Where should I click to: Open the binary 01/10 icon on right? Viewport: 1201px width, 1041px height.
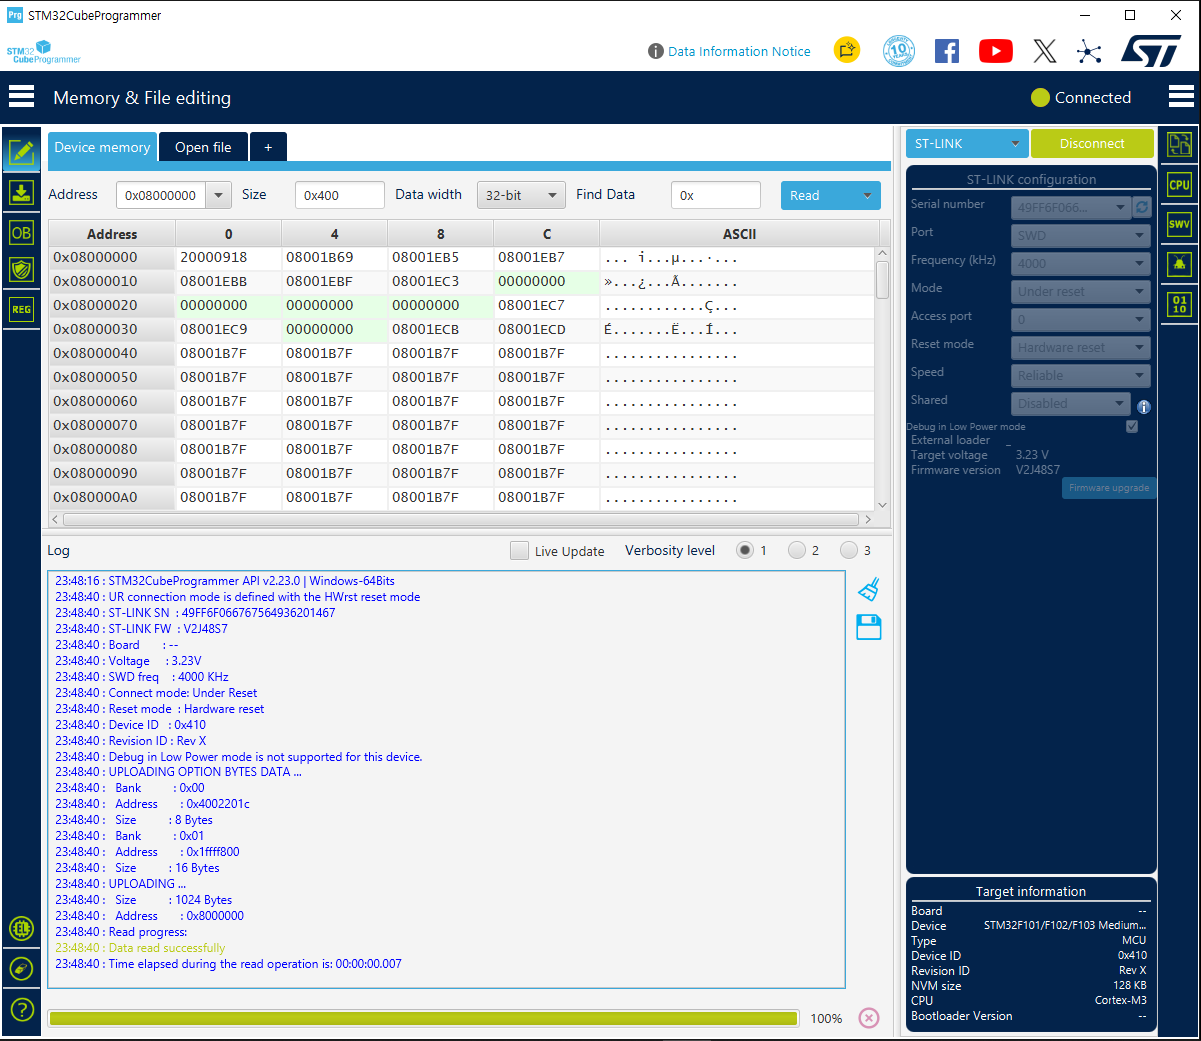point(1179,304)
